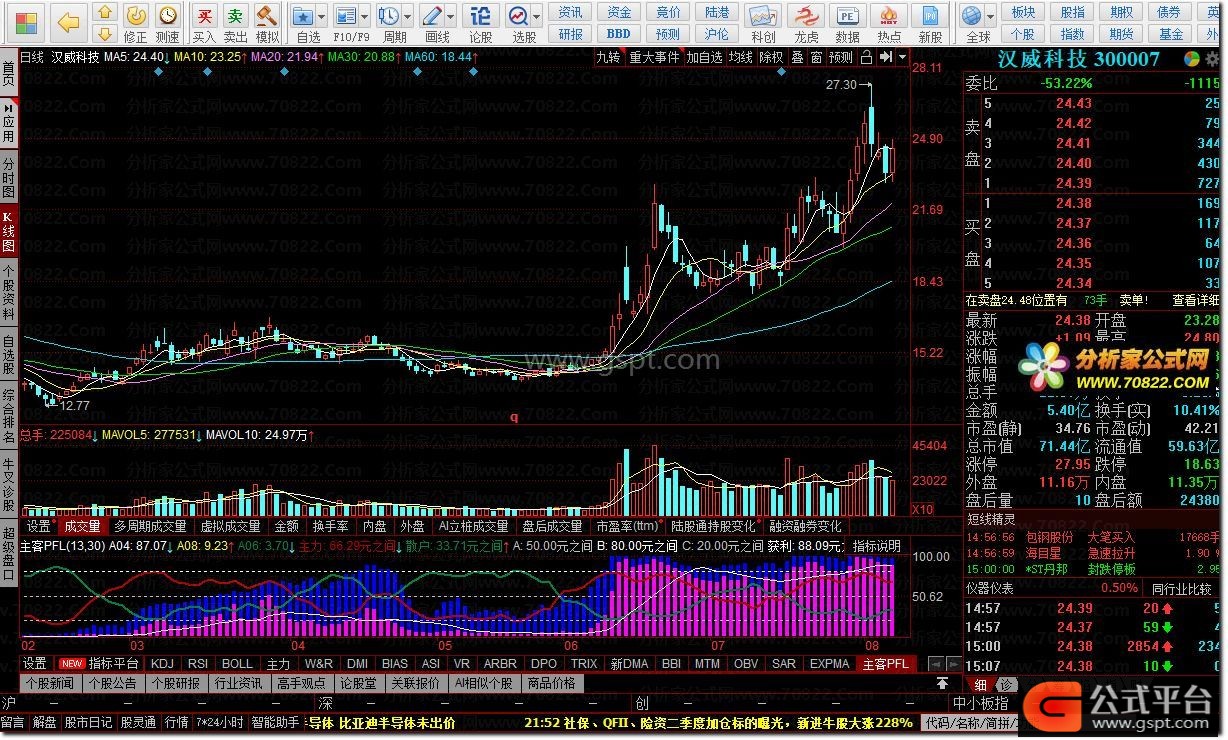Select the 画线 drawing pencil icon
Image resolution: width=1228 pixels, height=740 pixels.
432,16
